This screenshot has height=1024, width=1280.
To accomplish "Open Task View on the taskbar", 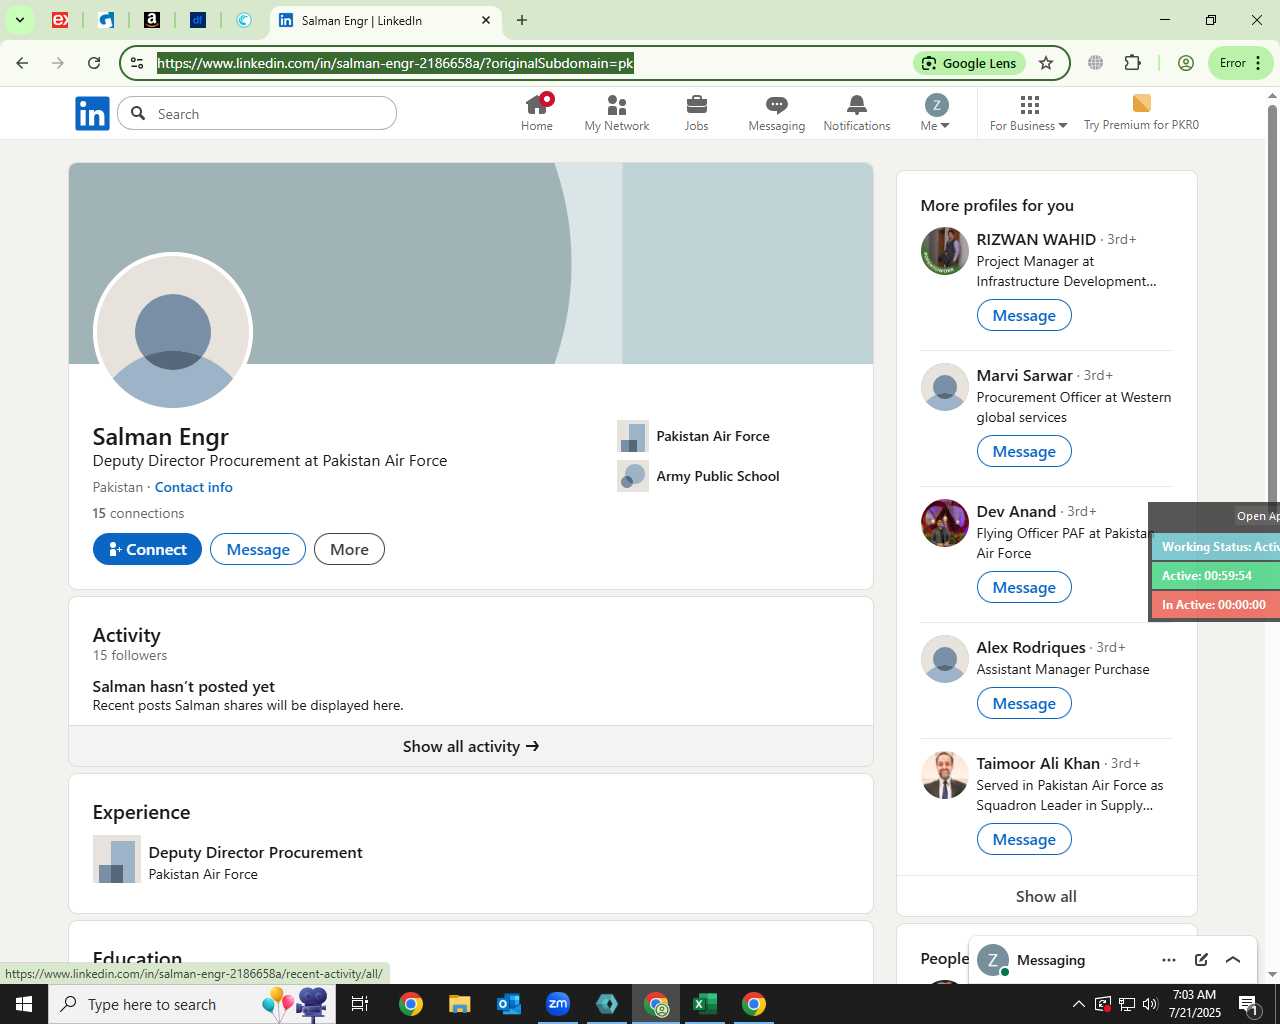I will click(x=360, y=1004).
